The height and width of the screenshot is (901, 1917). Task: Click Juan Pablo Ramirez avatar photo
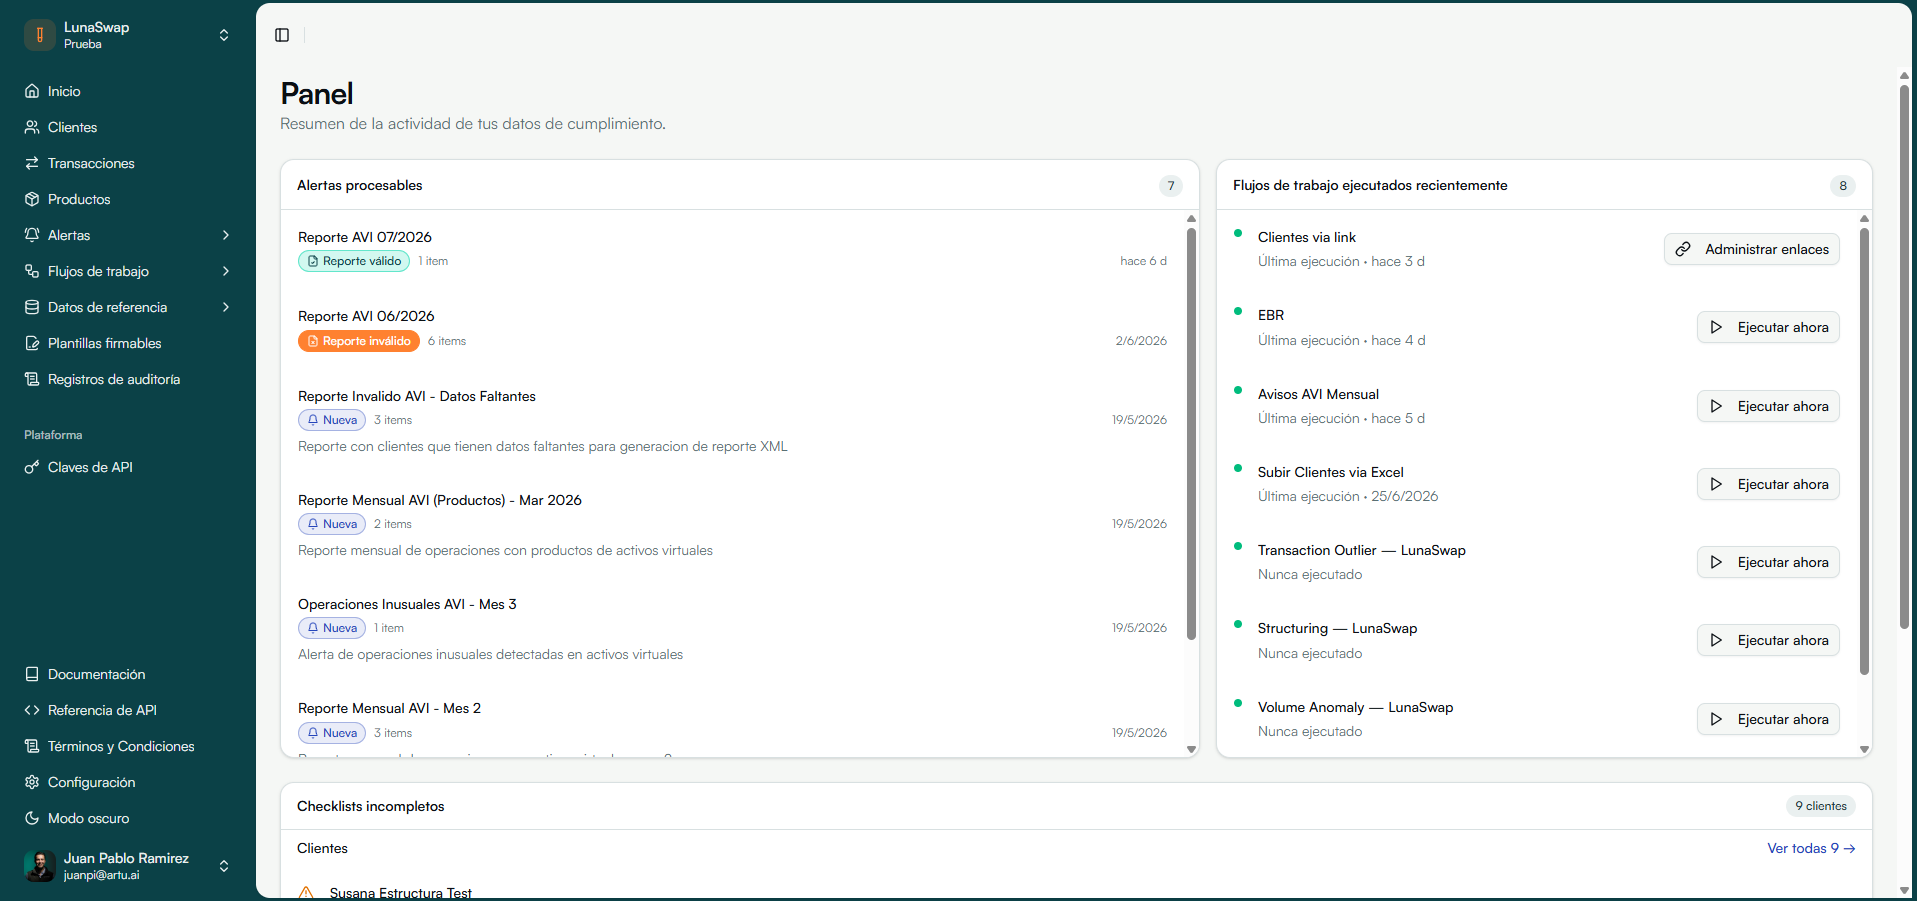(x=40, y=866)
